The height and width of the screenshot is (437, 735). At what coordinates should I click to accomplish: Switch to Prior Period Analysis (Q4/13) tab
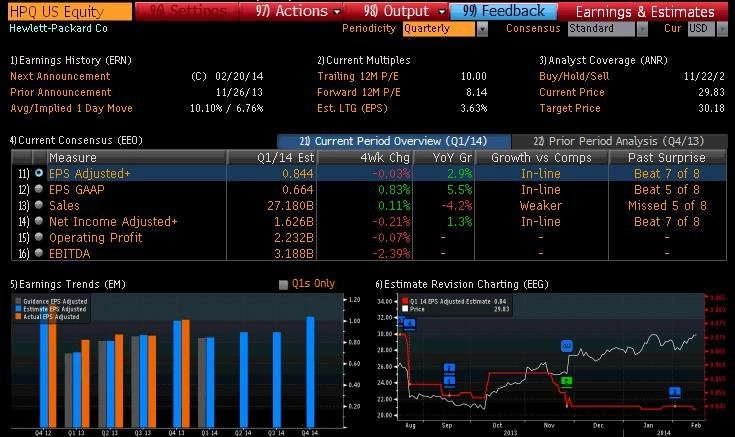click(619, 141)
